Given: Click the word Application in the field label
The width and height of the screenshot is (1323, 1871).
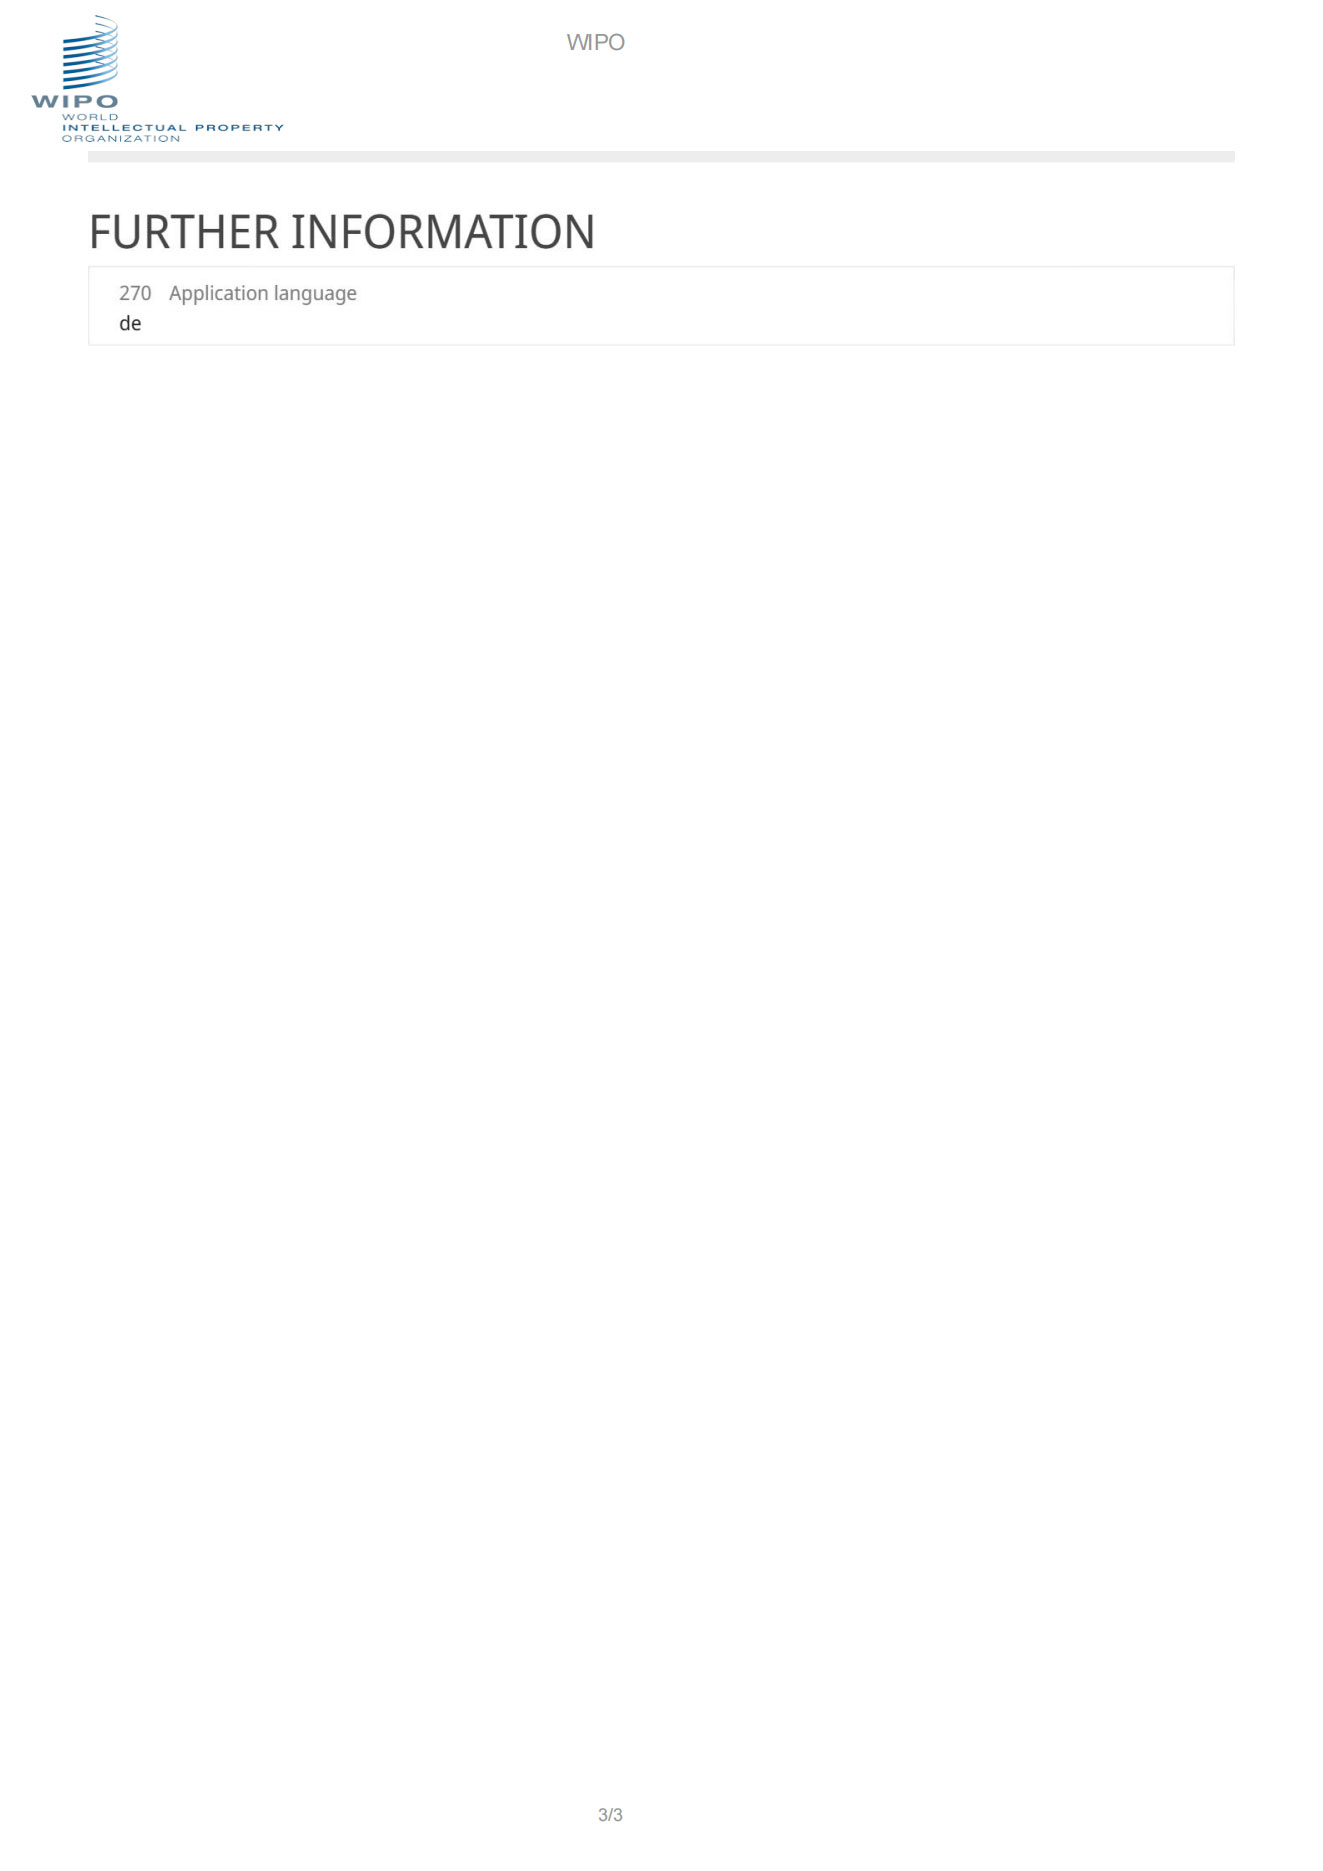Looking at the screenshot, I should point(218,294).
